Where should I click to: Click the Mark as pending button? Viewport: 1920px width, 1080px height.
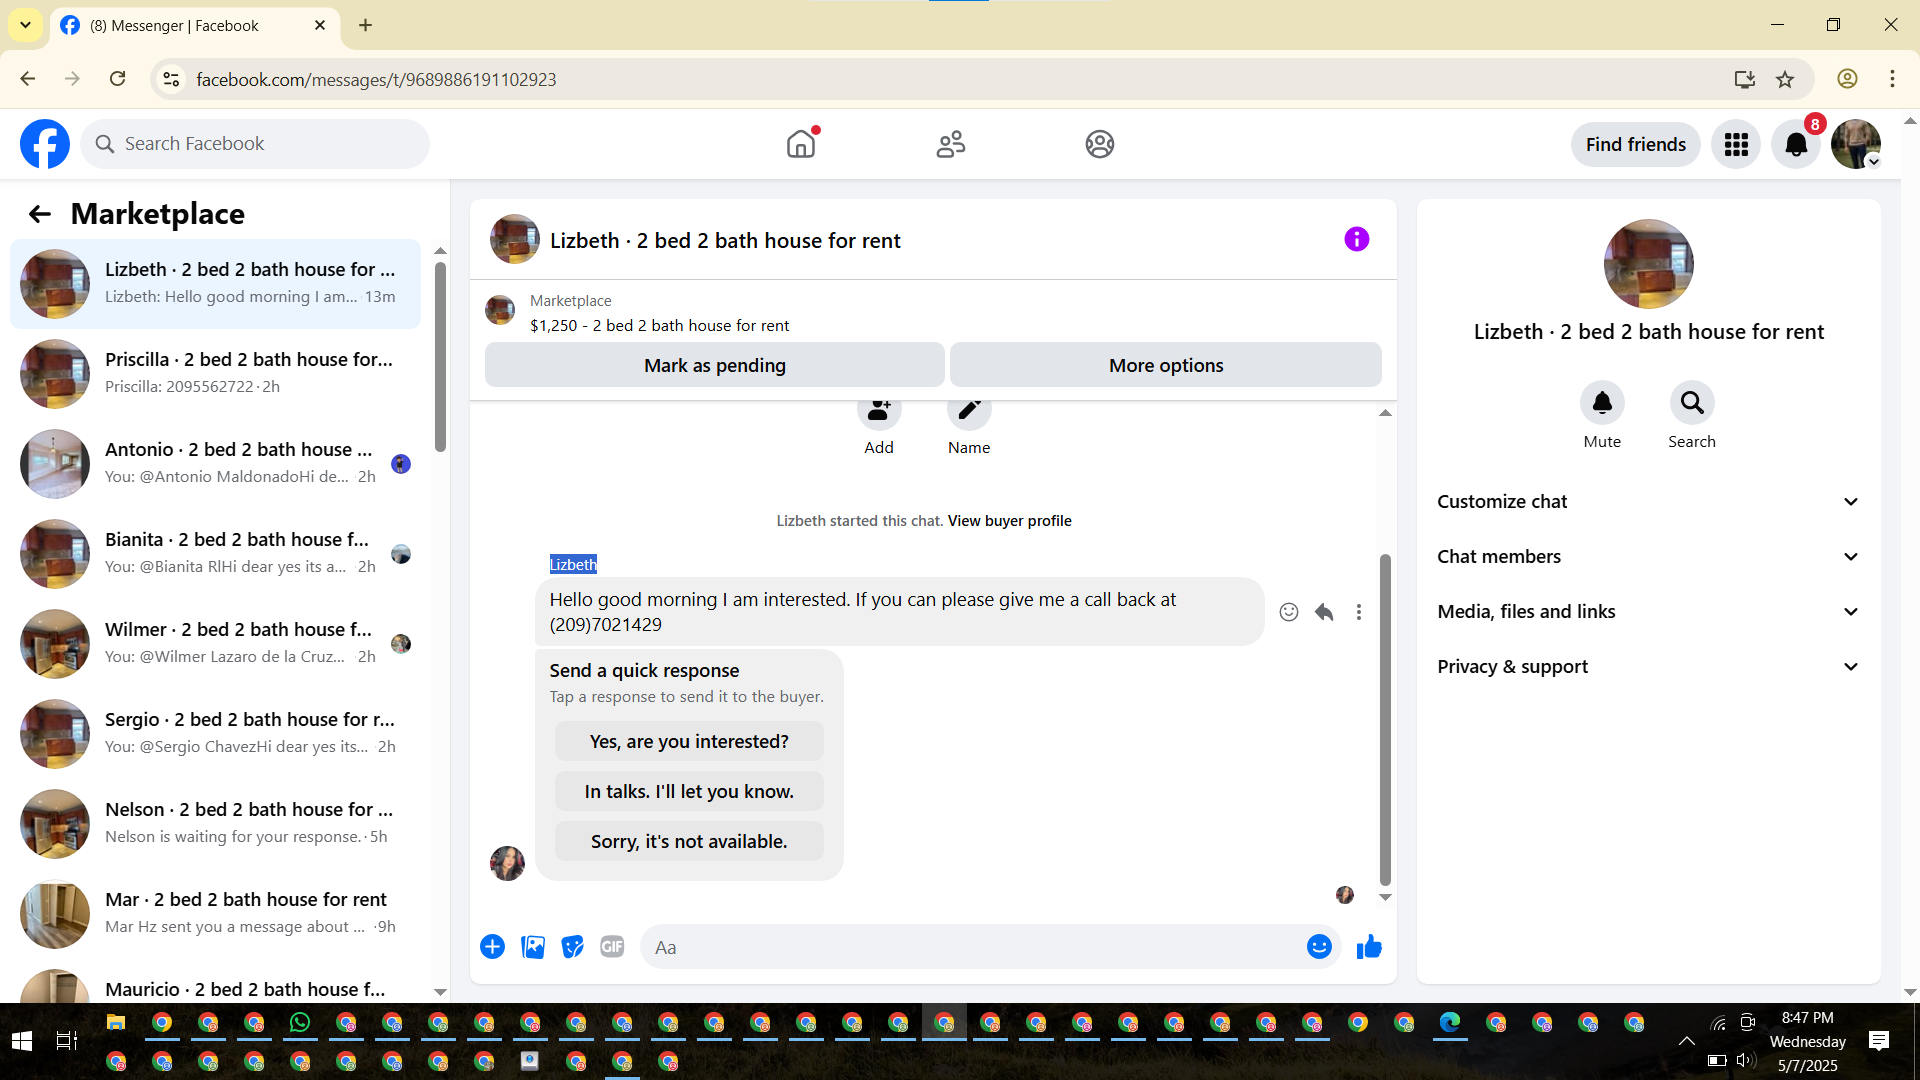[x=714, y=365]
